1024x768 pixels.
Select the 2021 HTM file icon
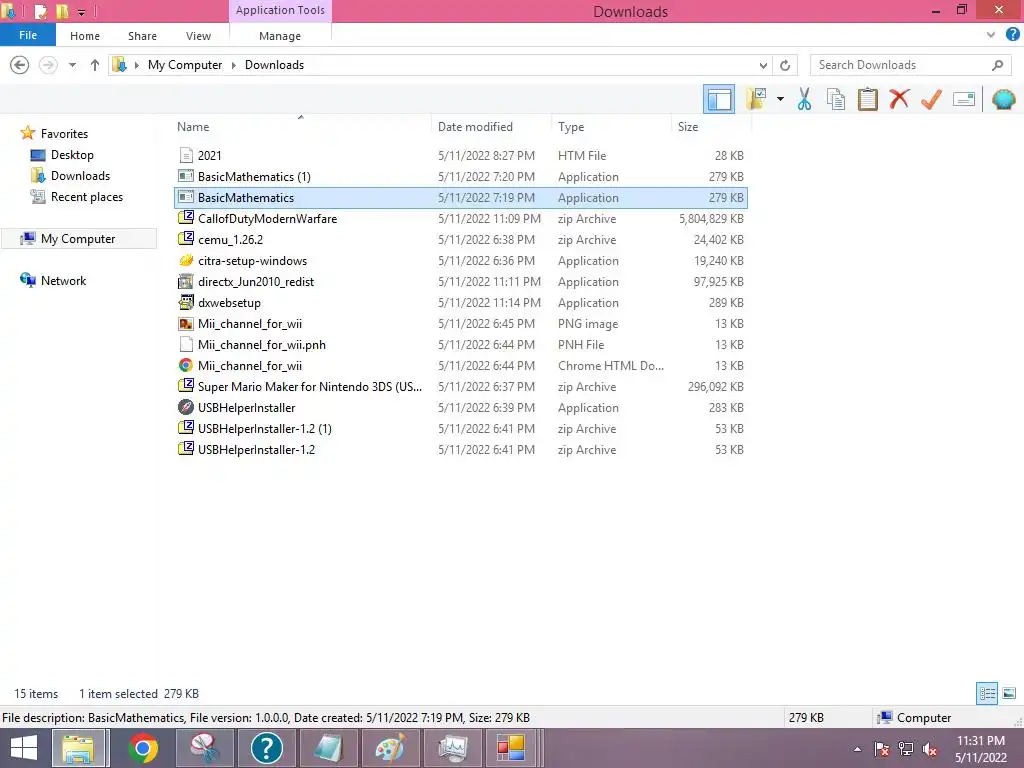186,155
